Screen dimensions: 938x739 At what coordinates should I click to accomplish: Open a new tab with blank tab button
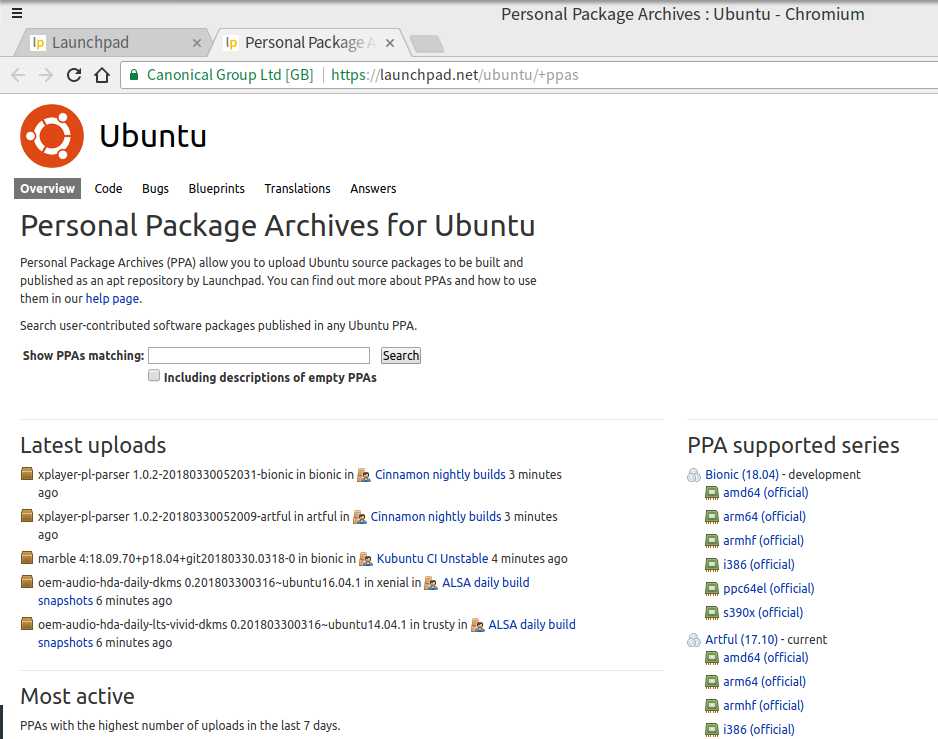pyautogui.click(x=427, y=43)
